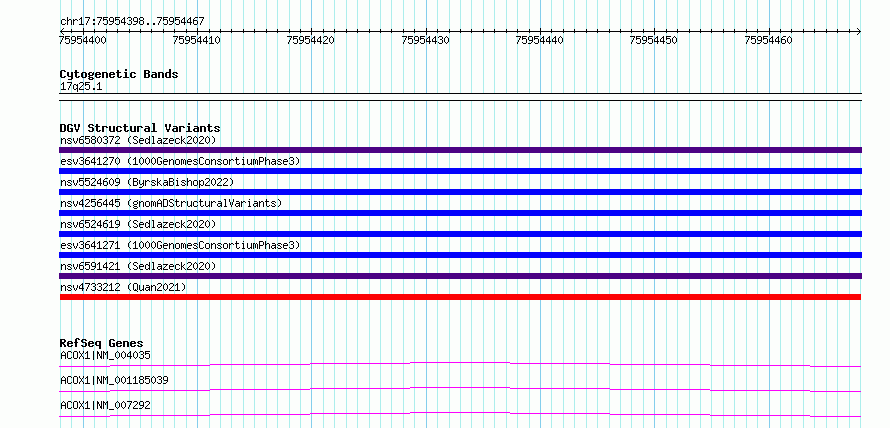Image resolution: width=890 pixels, height=428 pixels.
Task: Click the blue bar under esv3641270
Action: point(460,171)
